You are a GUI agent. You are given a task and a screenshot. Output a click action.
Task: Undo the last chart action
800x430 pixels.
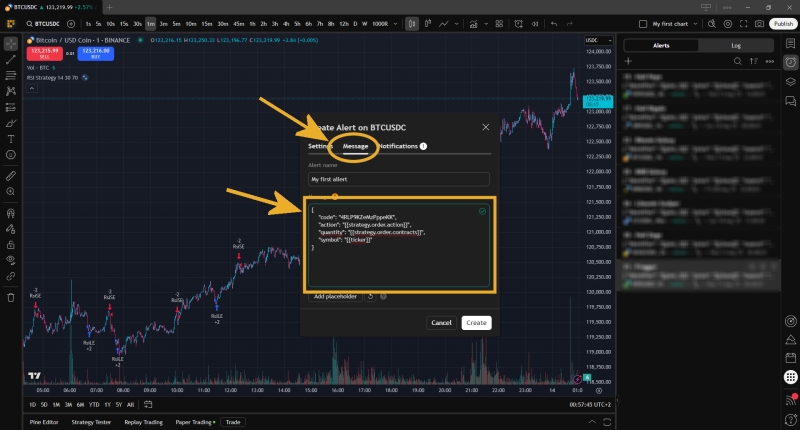click(x=554, y=24)
